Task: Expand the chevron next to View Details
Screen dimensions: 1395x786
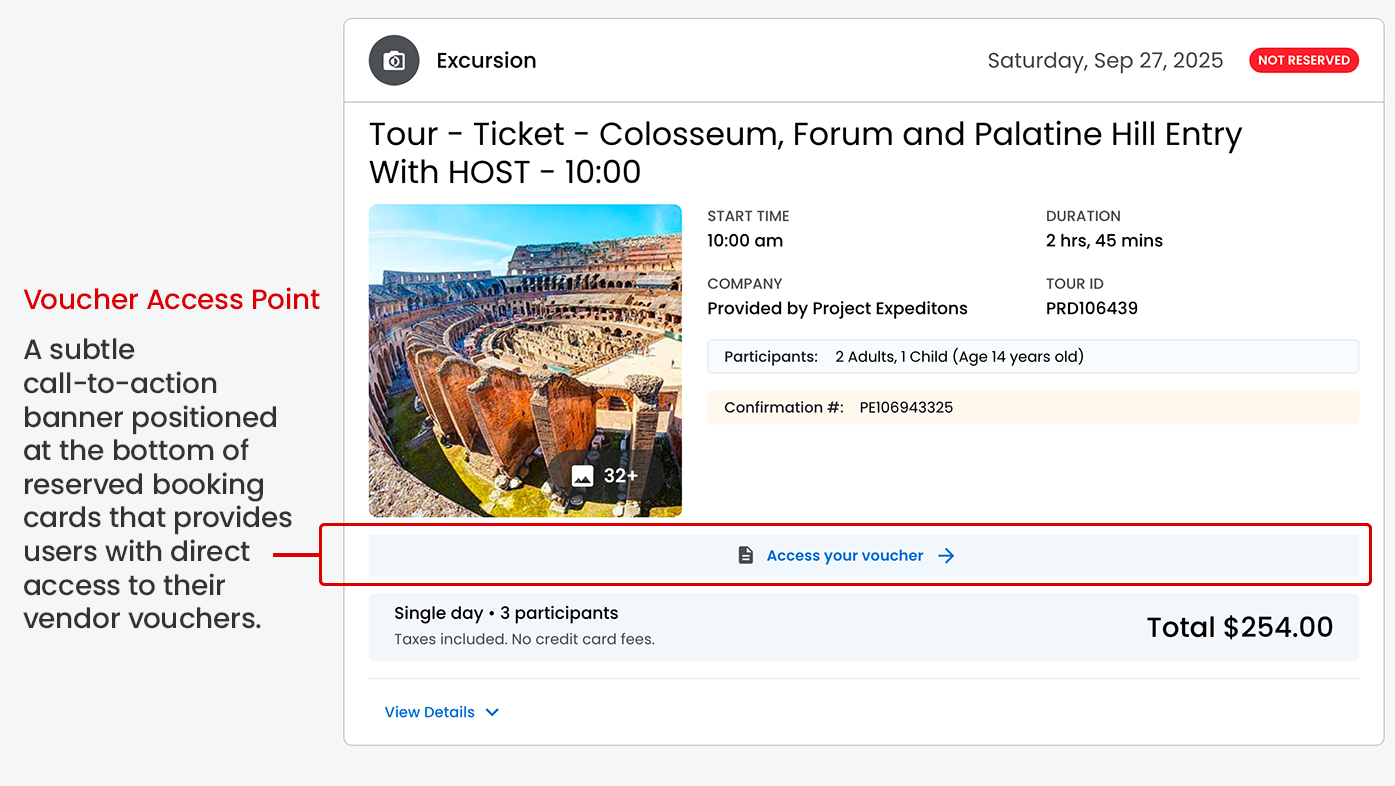Action: pyautogui.click(x=492, y=712)
